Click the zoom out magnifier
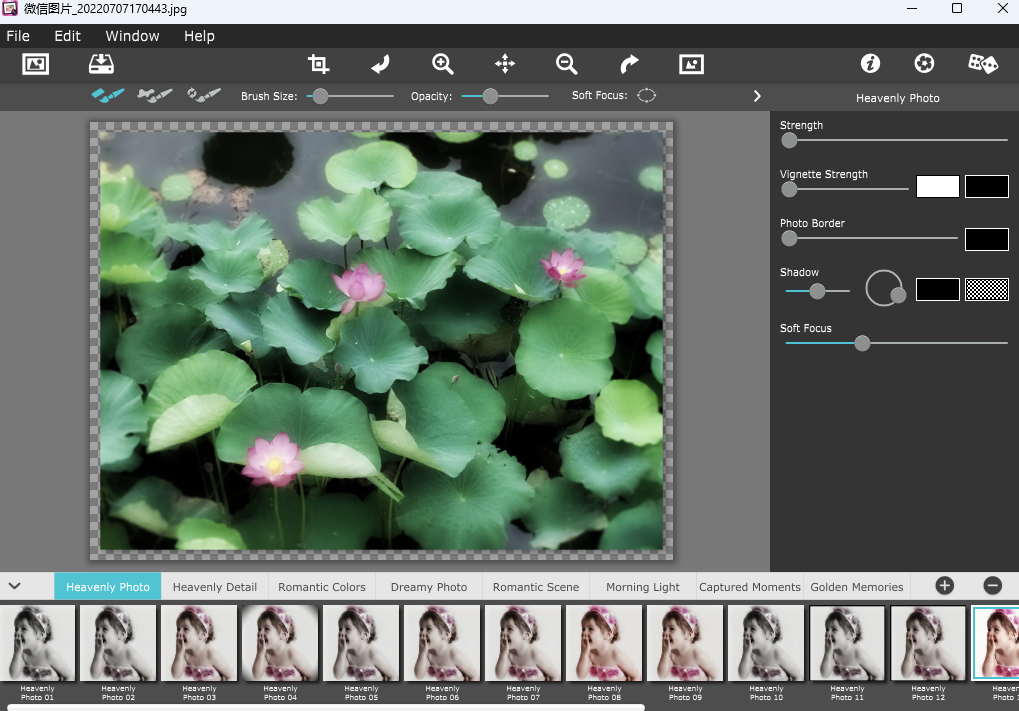Viewport: 1019px width, 711px height. pos(567,64)
